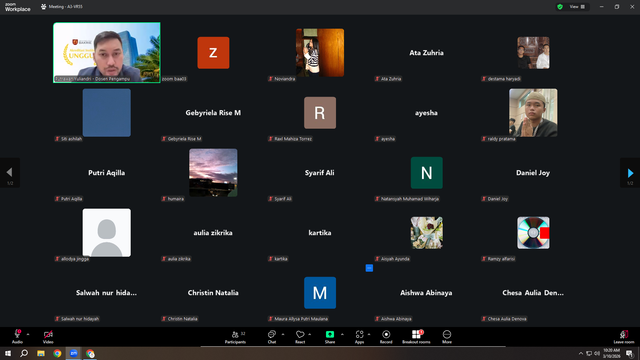Select raldy pratama's profile photo tile
Image resolution: width=640 pixels, height=360 pixels.
(x=533, y=113)
